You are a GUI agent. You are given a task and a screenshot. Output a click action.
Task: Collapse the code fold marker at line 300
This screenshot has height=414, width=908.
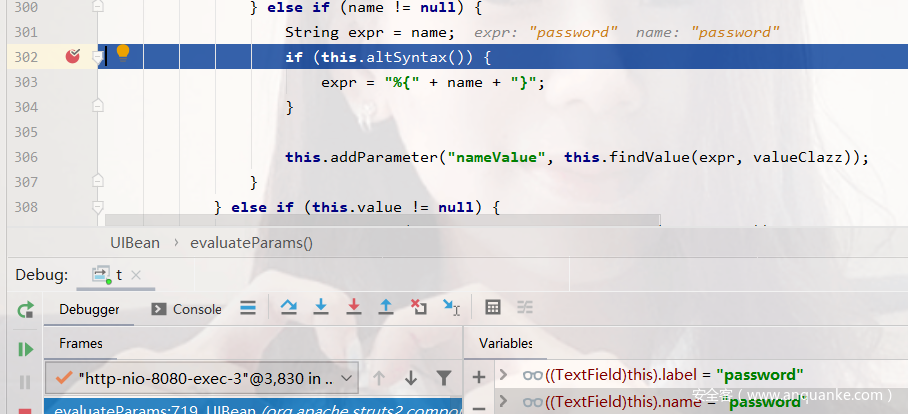click(x=98, y=7)
